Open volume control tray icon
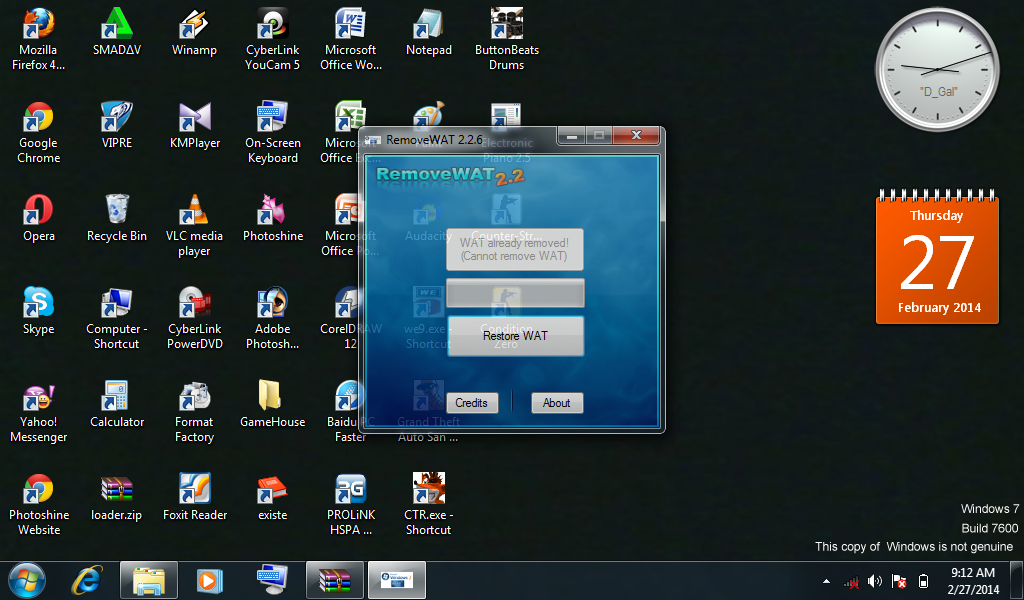Viewport: 1024px width, 600px height. tap(874, 581)
